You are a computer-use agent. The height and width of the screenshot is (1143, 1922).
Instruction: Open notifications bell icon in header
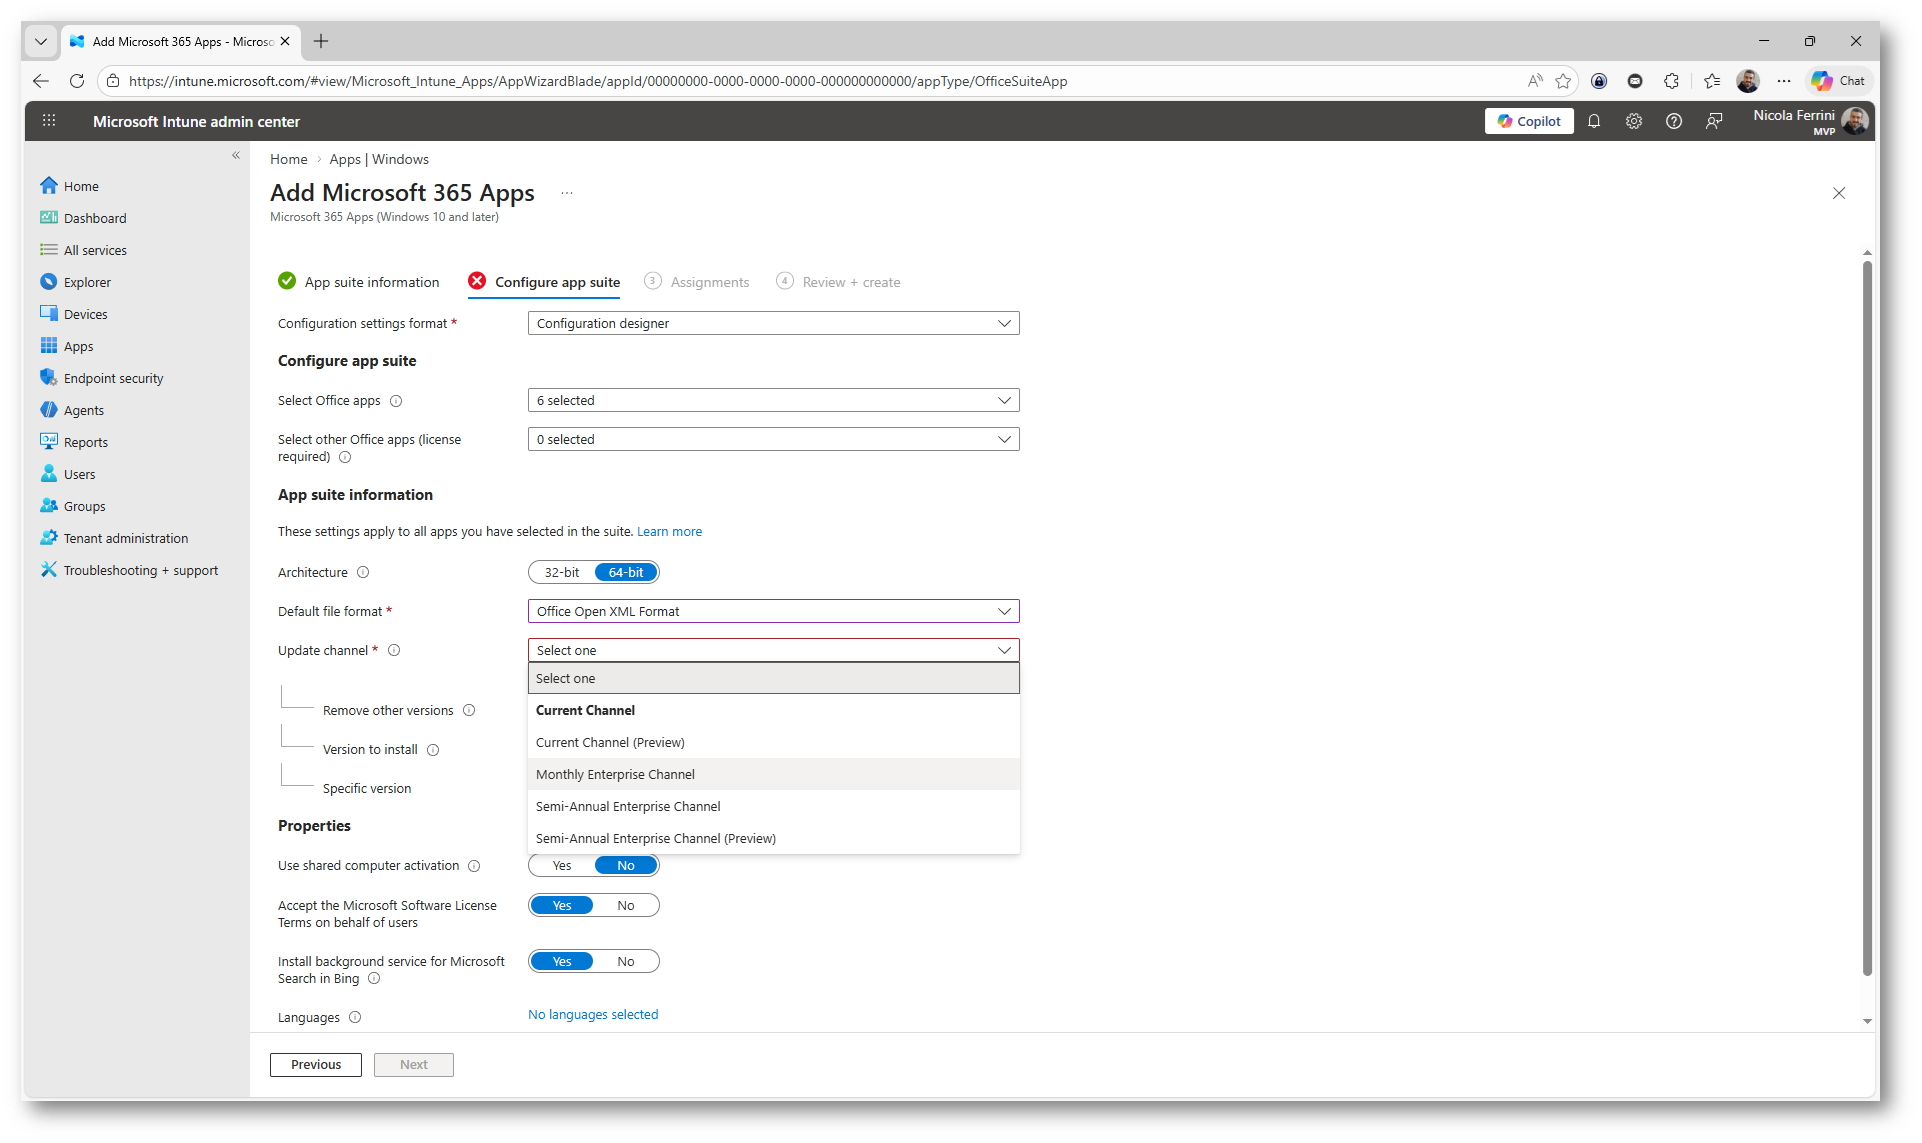tap(1594, 121)
